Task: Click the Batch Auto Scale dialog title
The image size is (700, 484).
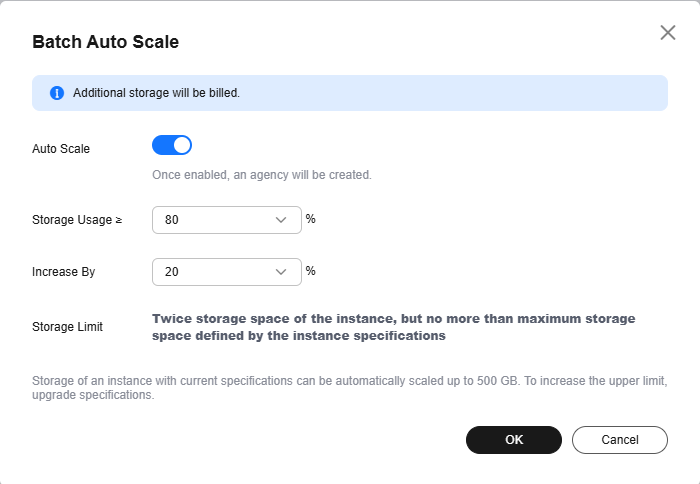Action: pyautogui.click(x=106, y=42)
